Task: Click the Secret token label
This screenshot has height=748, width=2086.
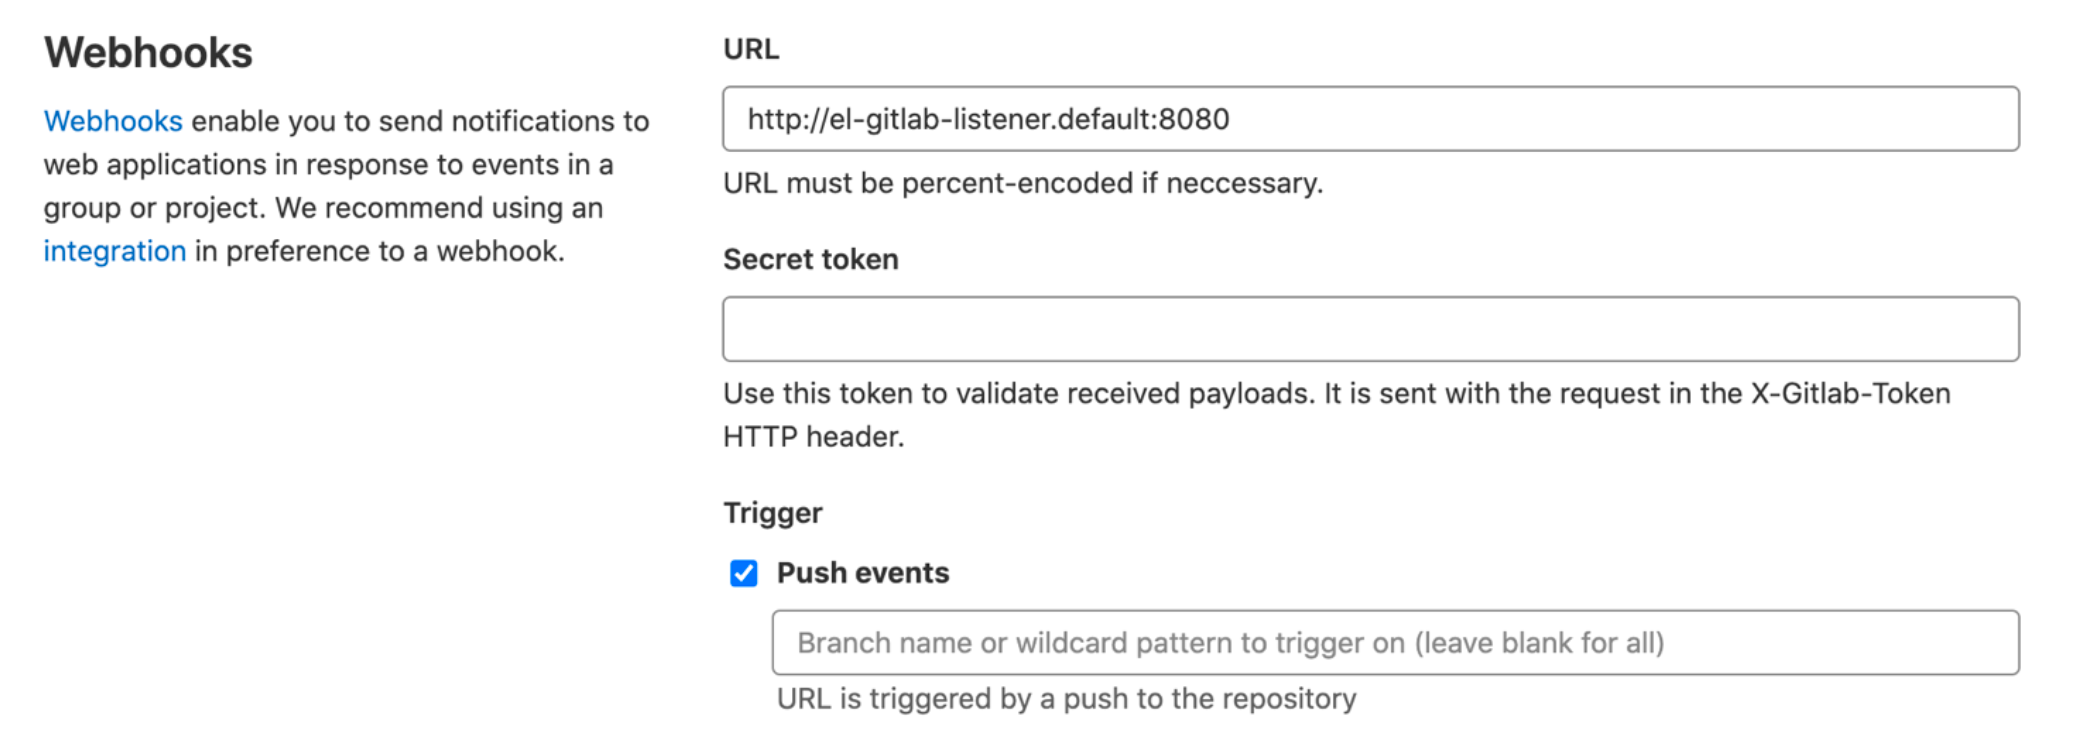Action: 810,259
